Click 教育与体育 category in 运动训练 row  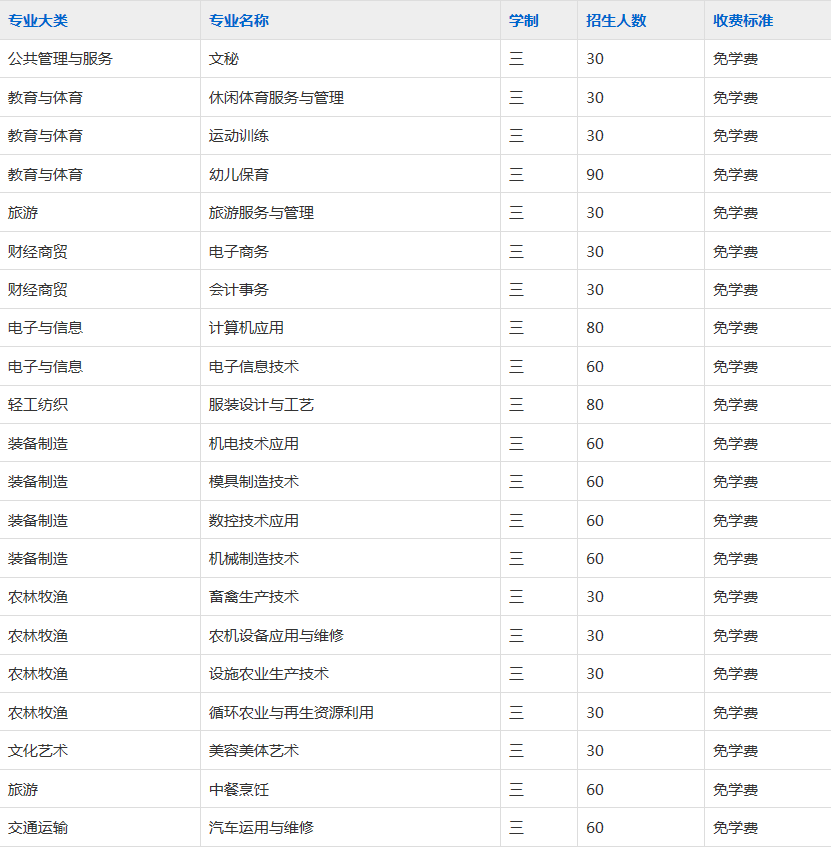coord(45,136)
